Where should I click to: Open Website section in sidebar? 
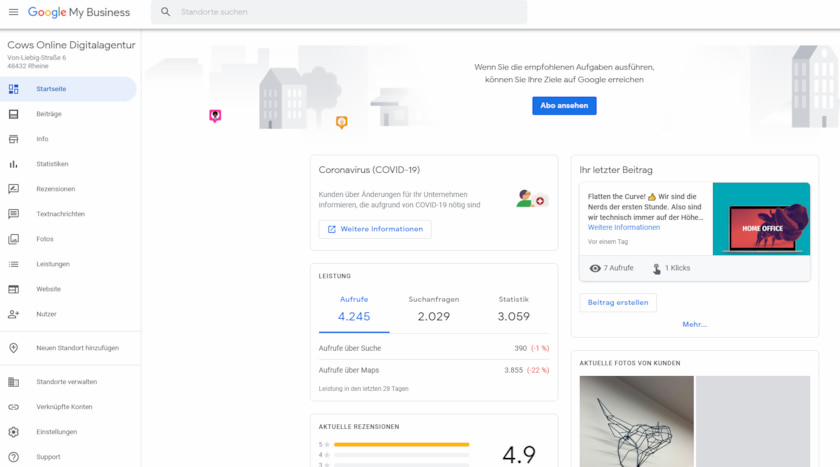(x=68, y=289)
